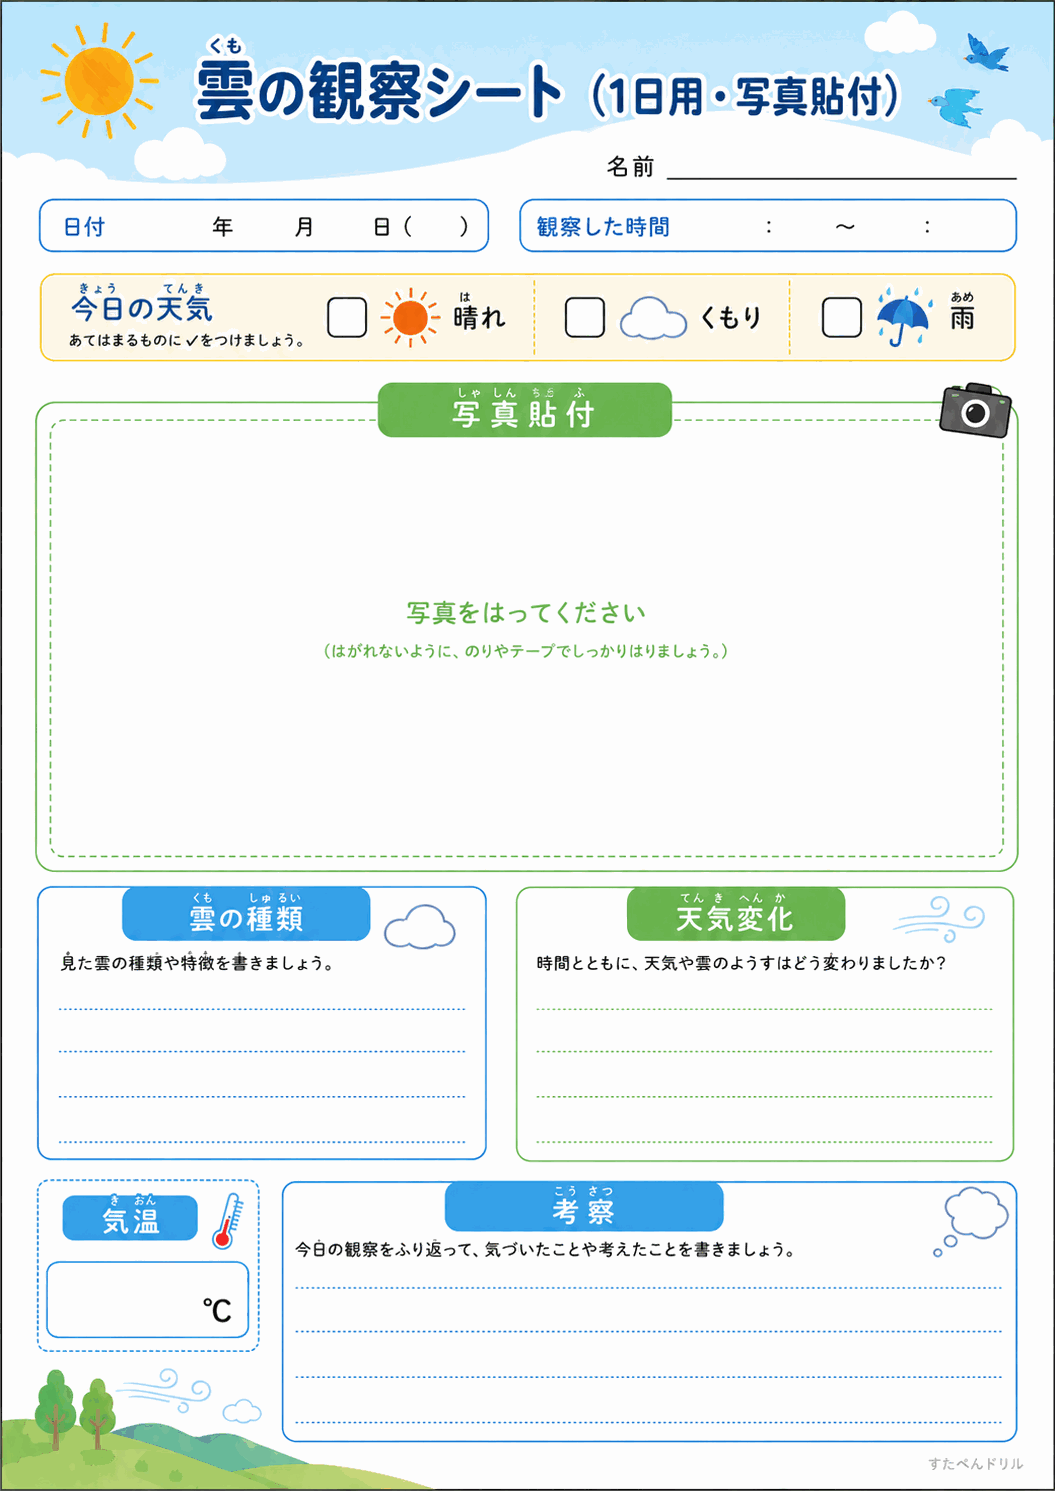Click the lower blue bird in the header
Image resolution: width=1055 pixels, height=1491 pixels.
point(955,106)
